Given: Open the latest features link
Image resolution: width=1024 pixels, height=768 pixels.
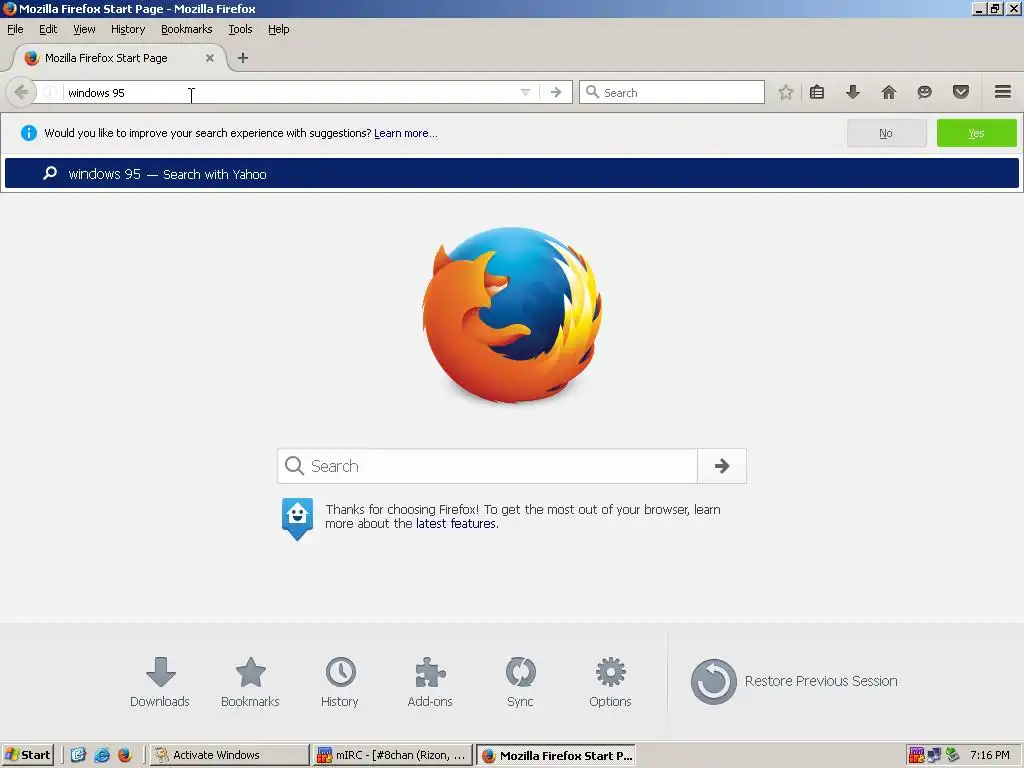Looking at the screenshot, I should point(456,524).
